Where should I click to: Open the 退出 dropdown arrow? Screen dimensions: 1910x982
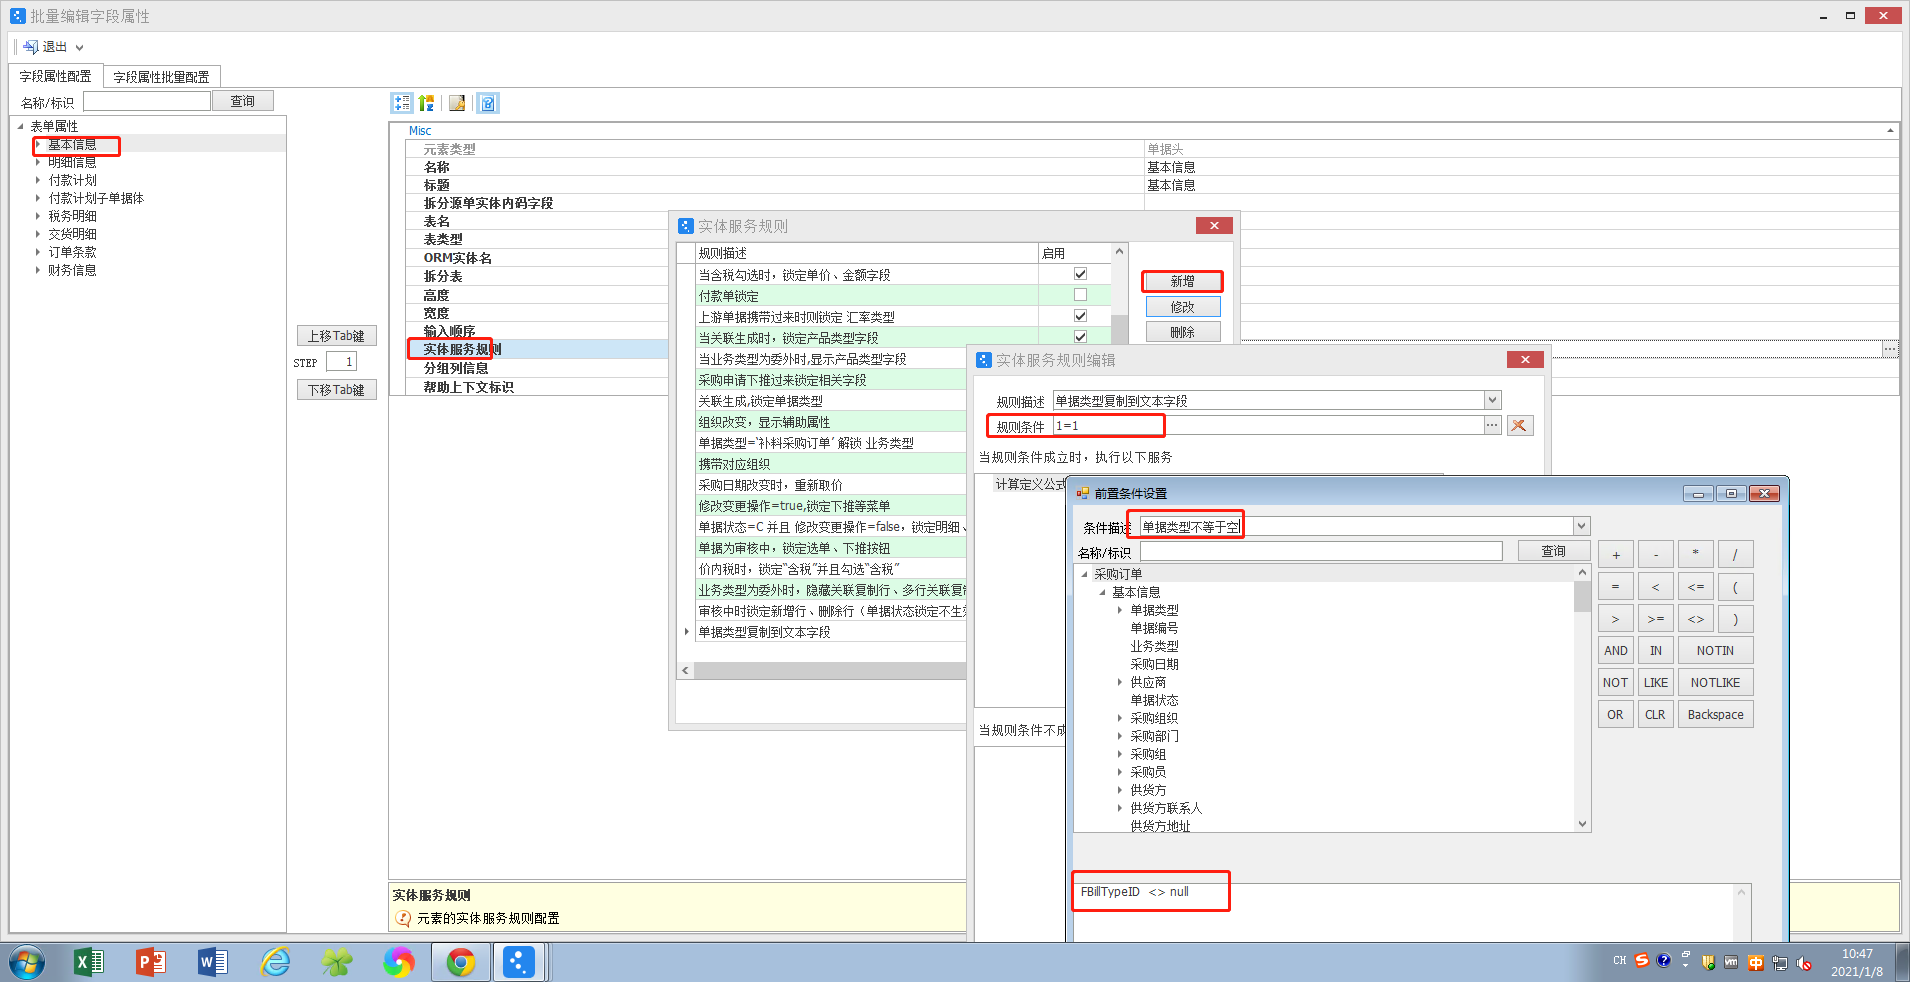point(79,47)
